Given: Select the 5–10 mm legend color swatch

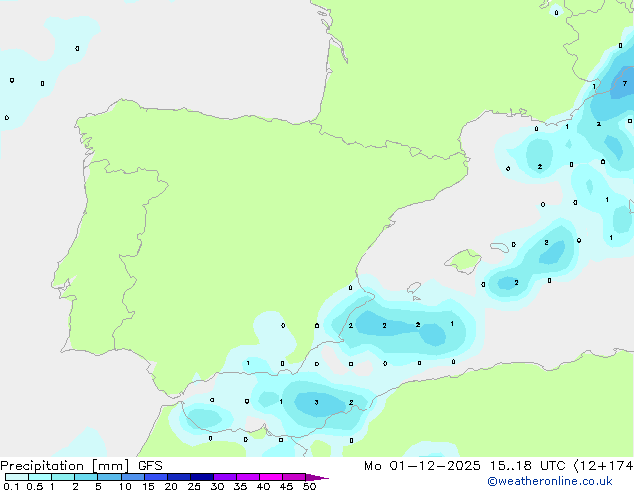Looking at the screenshot, I should click(110, 477).
